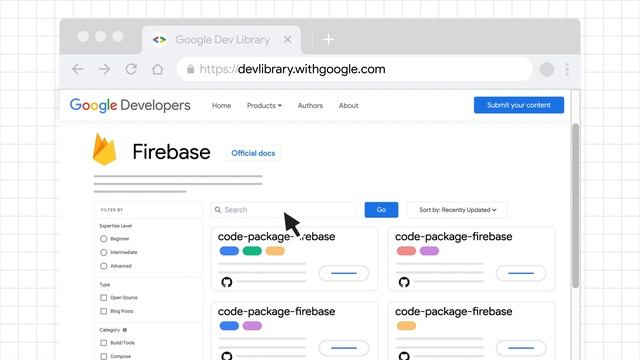
Task: Click the pill button in the single orange tag card
Action: click(521, 348)
